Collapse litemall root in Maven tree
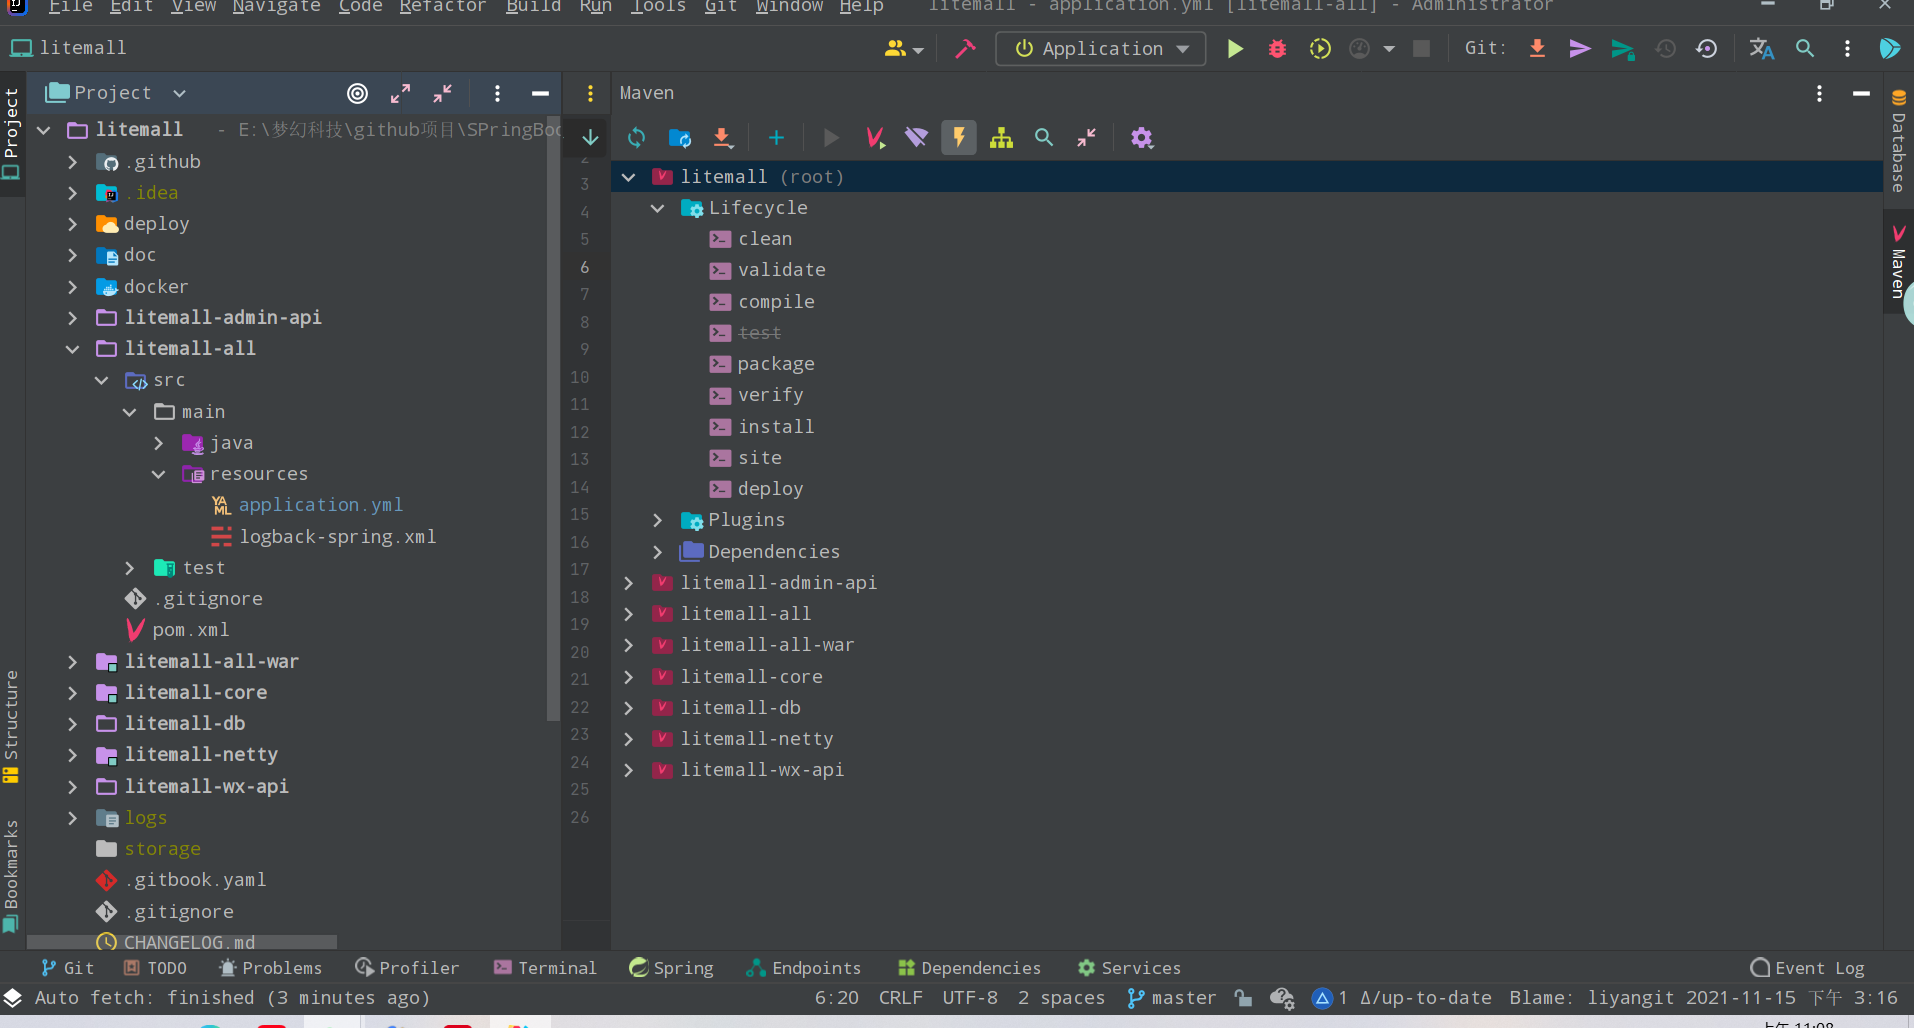 (629, 177)
